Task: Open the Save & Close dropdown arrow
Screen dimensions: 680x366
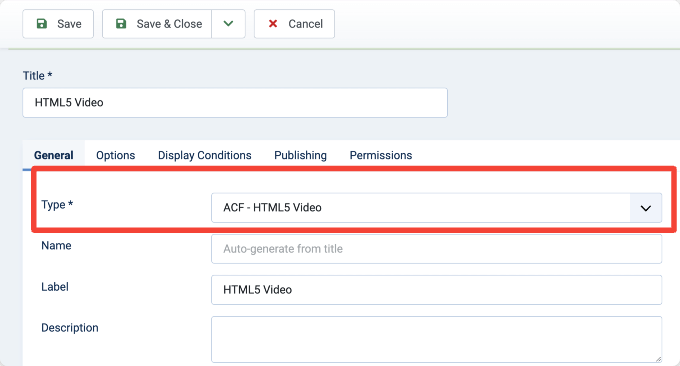Action: [x=229, y=24]
